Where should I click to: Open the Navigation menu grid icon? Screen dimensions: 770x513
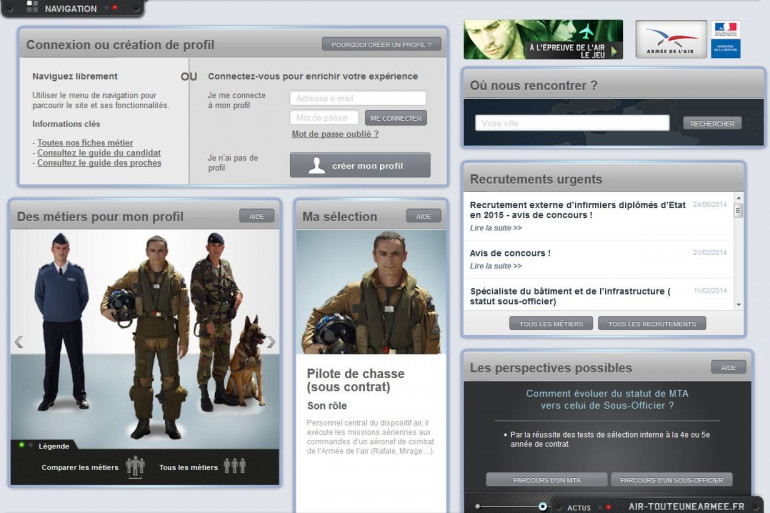pos(32,7)
